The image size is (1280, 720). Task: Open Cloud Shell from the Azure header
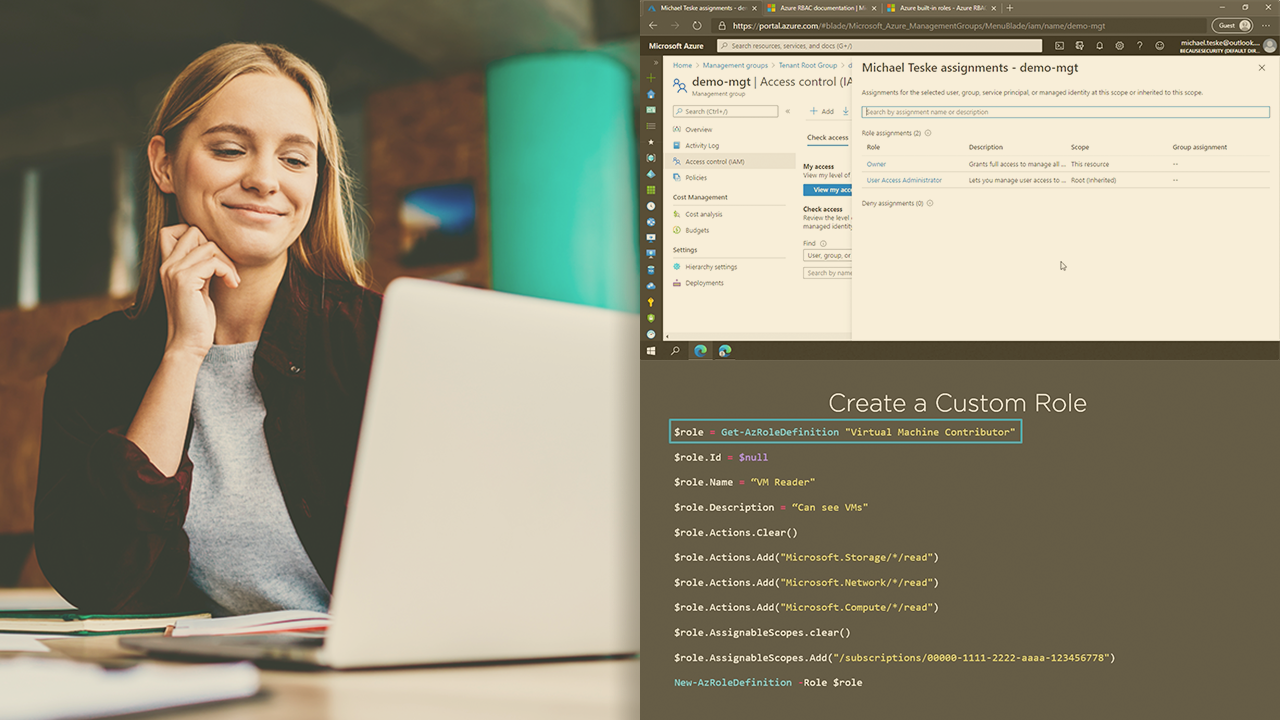pyautogui.click(x=1059, y=46)
